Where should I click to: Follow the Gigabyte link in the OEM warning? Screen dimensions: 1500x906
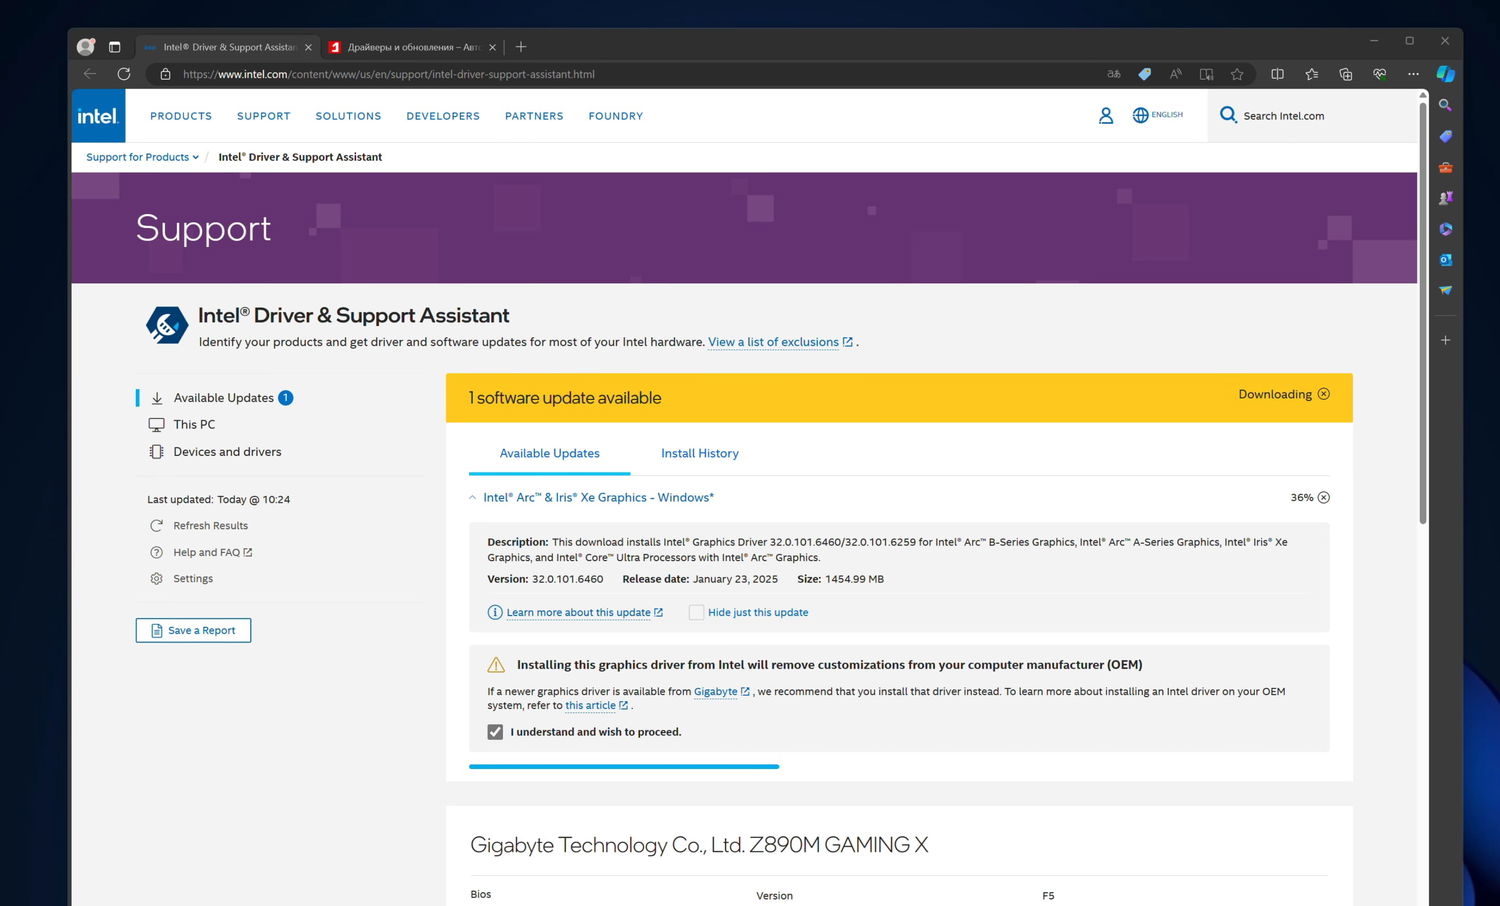pyautogui.click(x=721, y=692)
